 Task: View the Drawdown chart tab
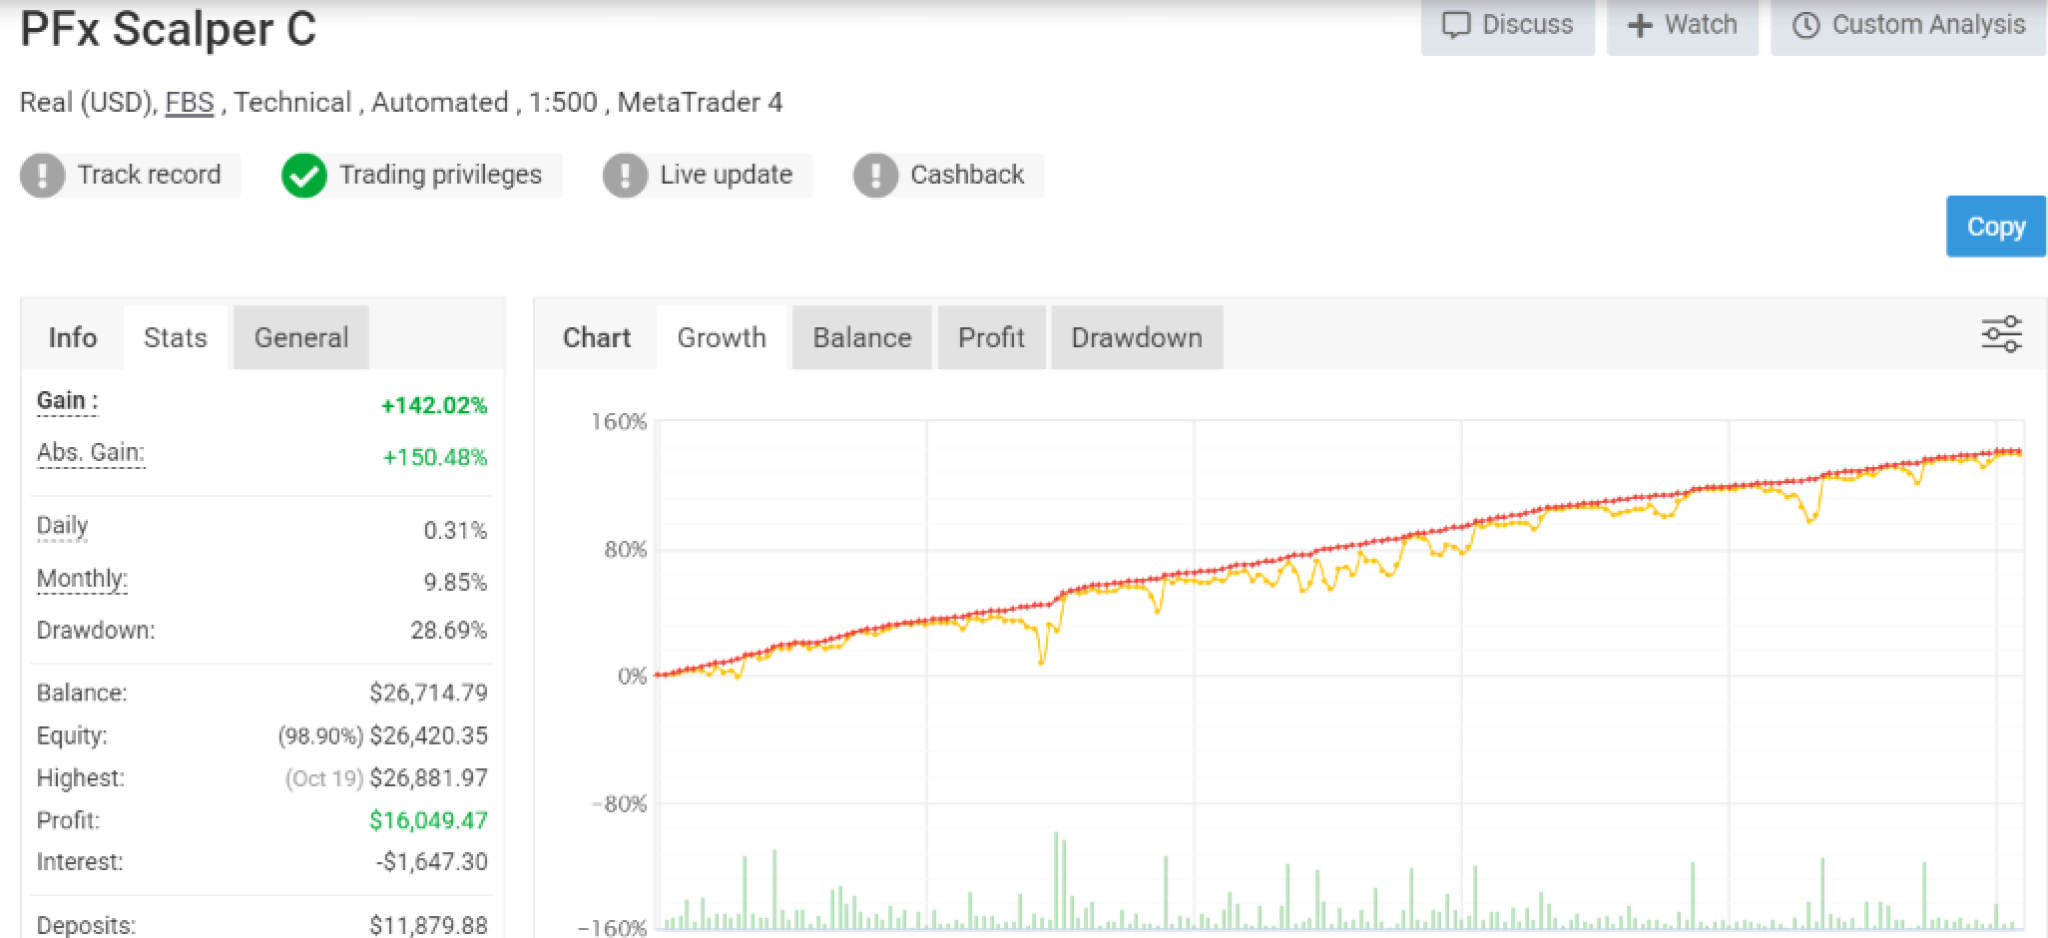(1137, 338)
